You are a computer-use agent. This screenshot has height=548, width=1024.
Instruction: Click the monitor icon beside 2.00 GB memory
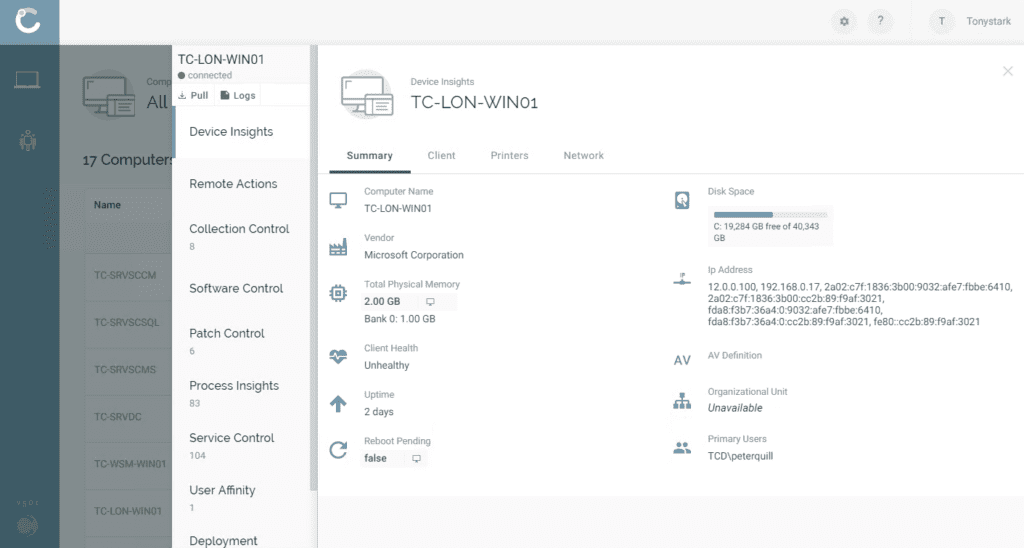point(430,302)
